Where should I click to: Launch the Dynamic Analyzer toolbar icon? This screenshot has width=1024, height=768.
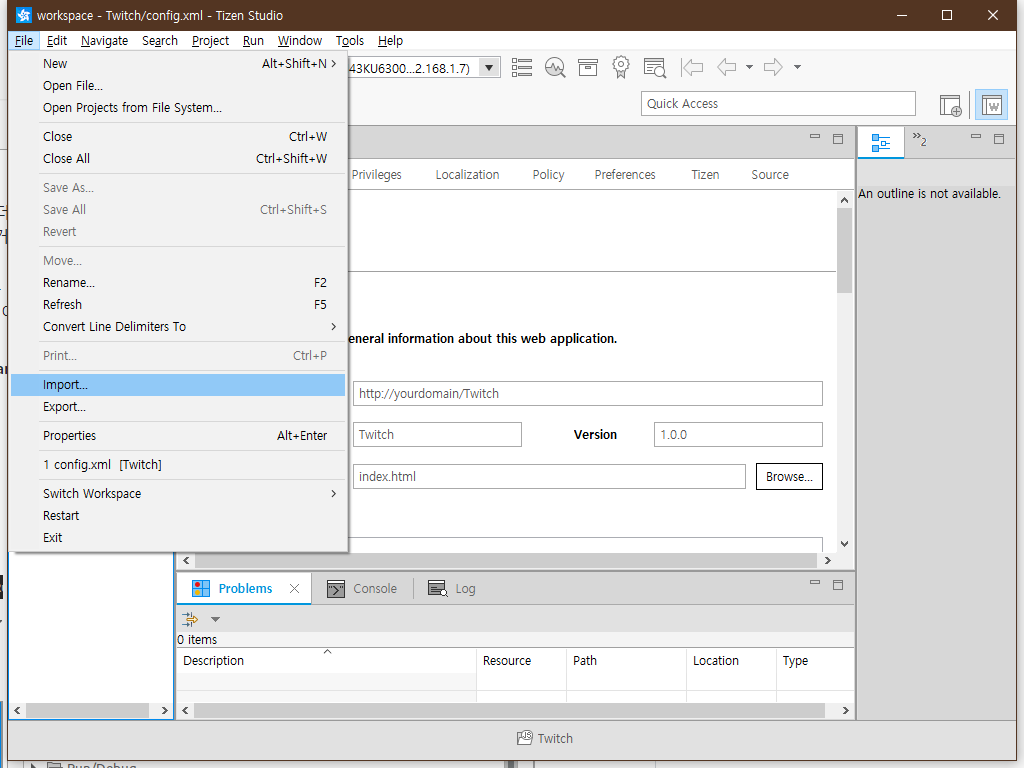[x=554, y=67]
